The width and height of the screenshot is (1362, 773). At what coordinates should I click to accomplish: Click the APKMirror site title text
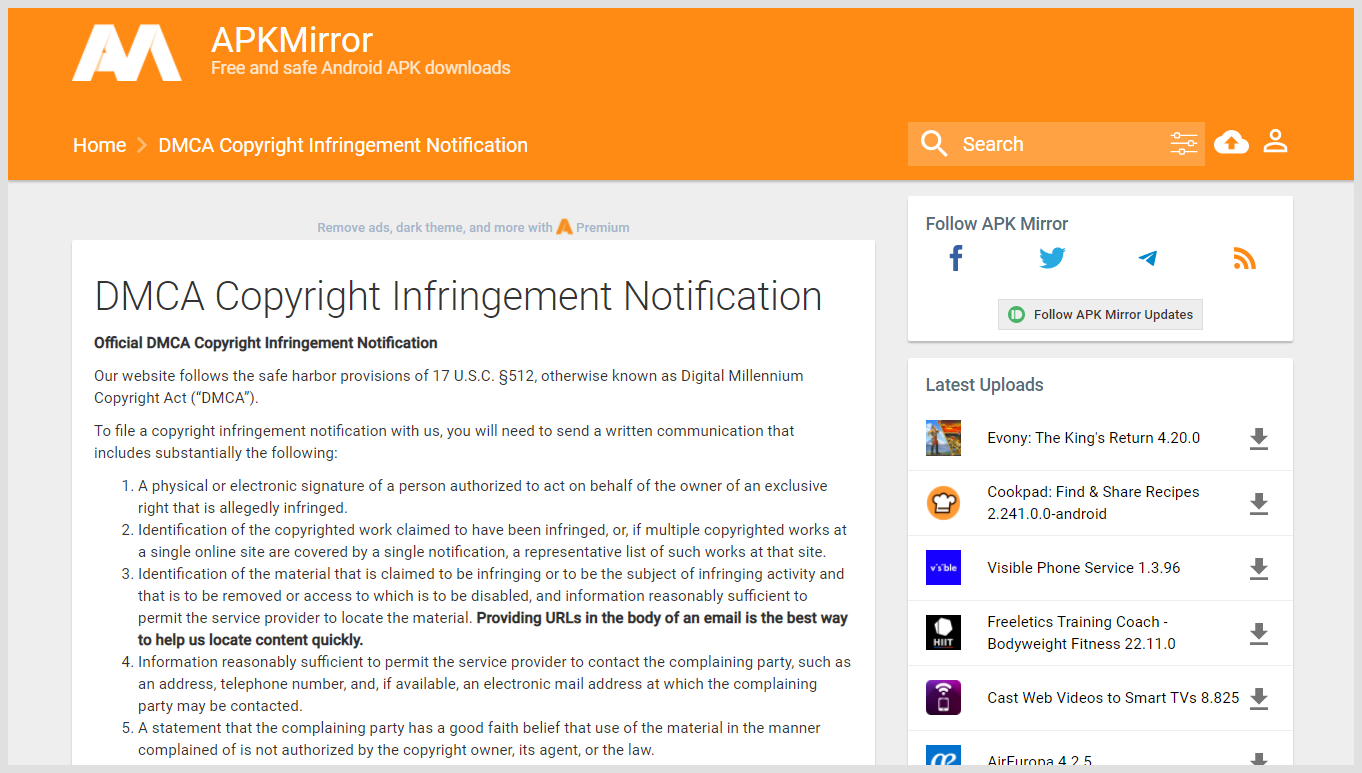click(292, 40)
